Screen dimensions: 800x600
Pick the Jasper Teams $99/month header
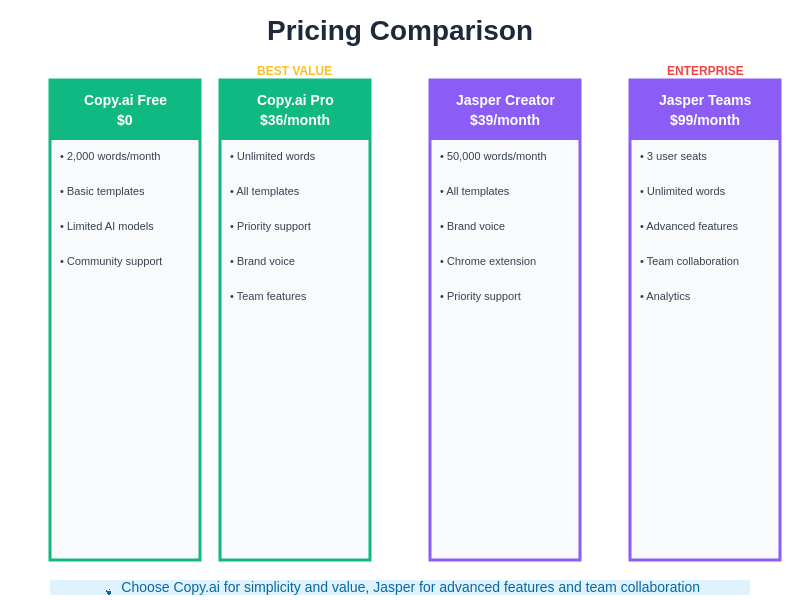(705, 110)
